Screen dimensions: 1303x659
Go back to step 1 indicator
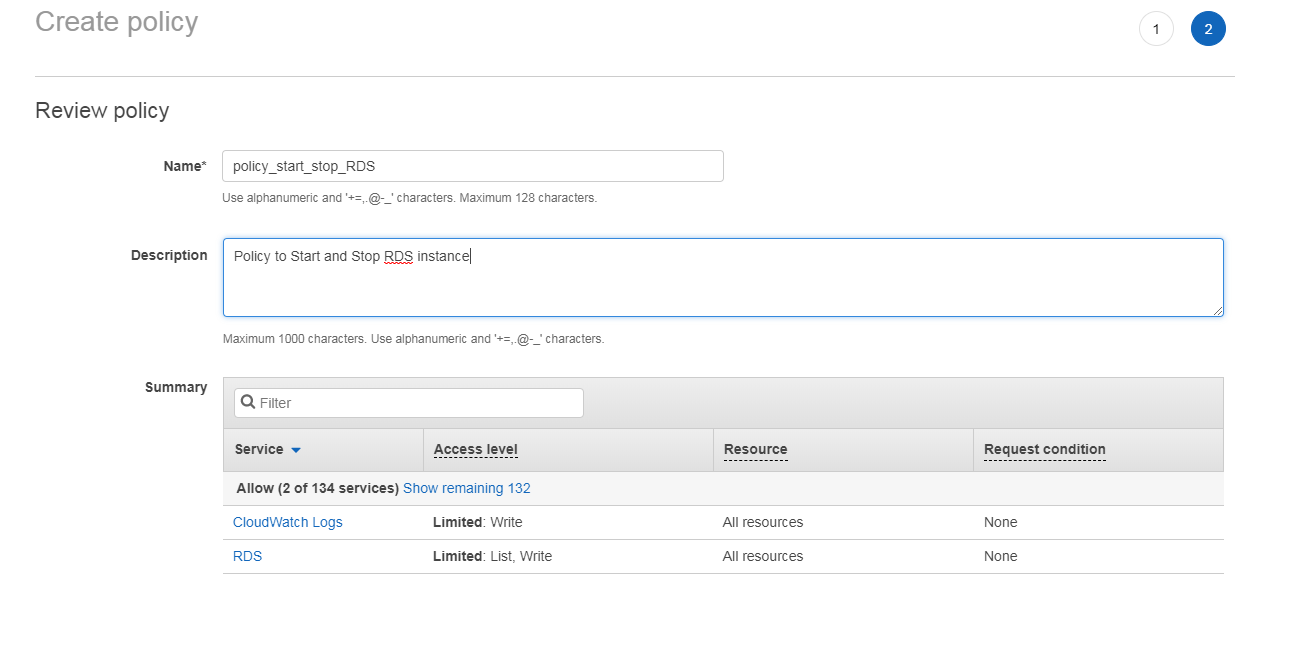[x=1156, y=29]
